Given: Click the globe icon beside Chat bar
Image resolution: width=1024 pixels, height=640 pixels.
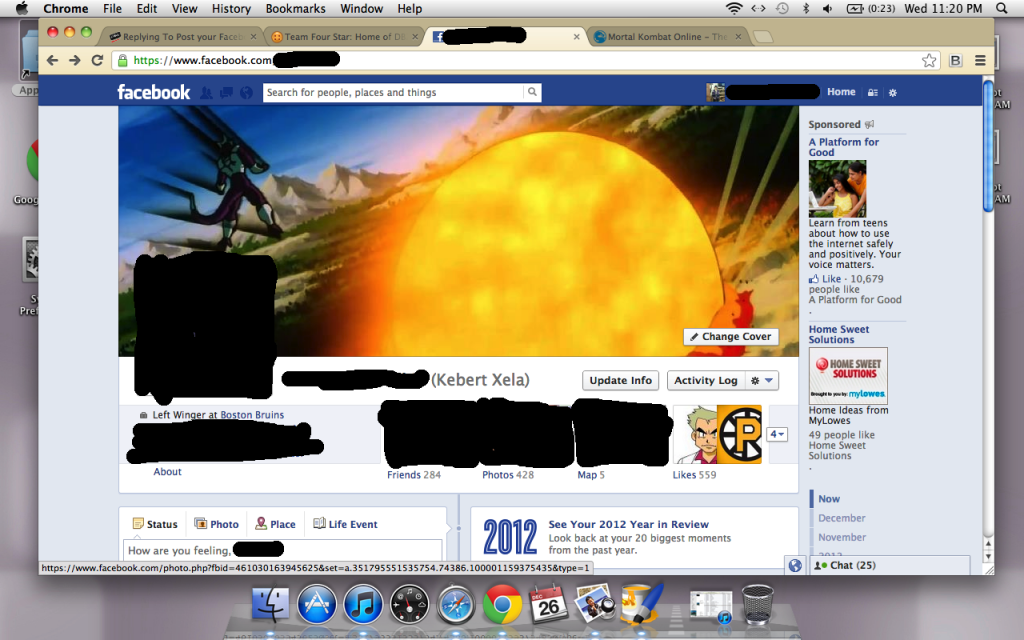Looking at the screenshot, I should pyautogui.click(x=795, y=566).
